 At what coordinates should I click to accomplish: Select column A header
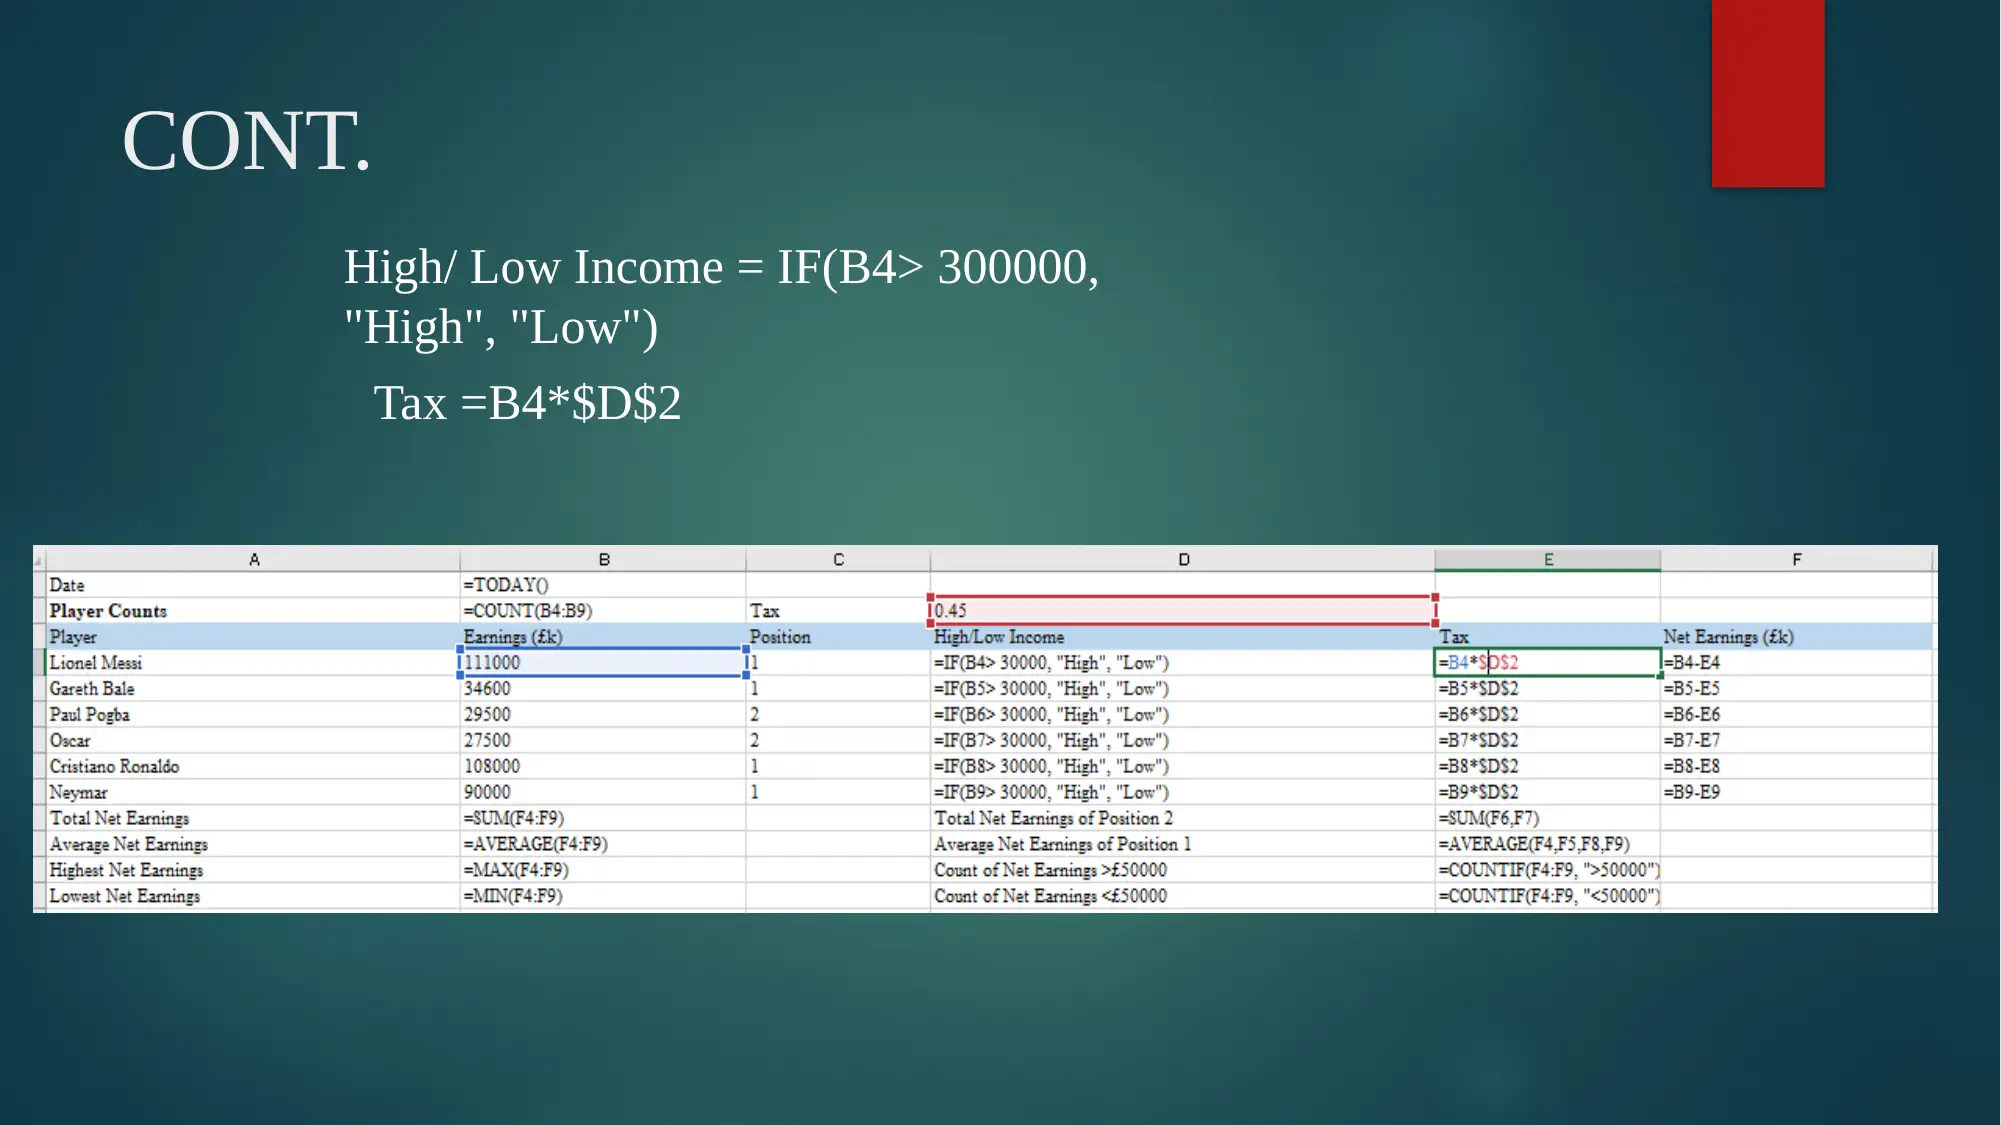tap(253, 560)
